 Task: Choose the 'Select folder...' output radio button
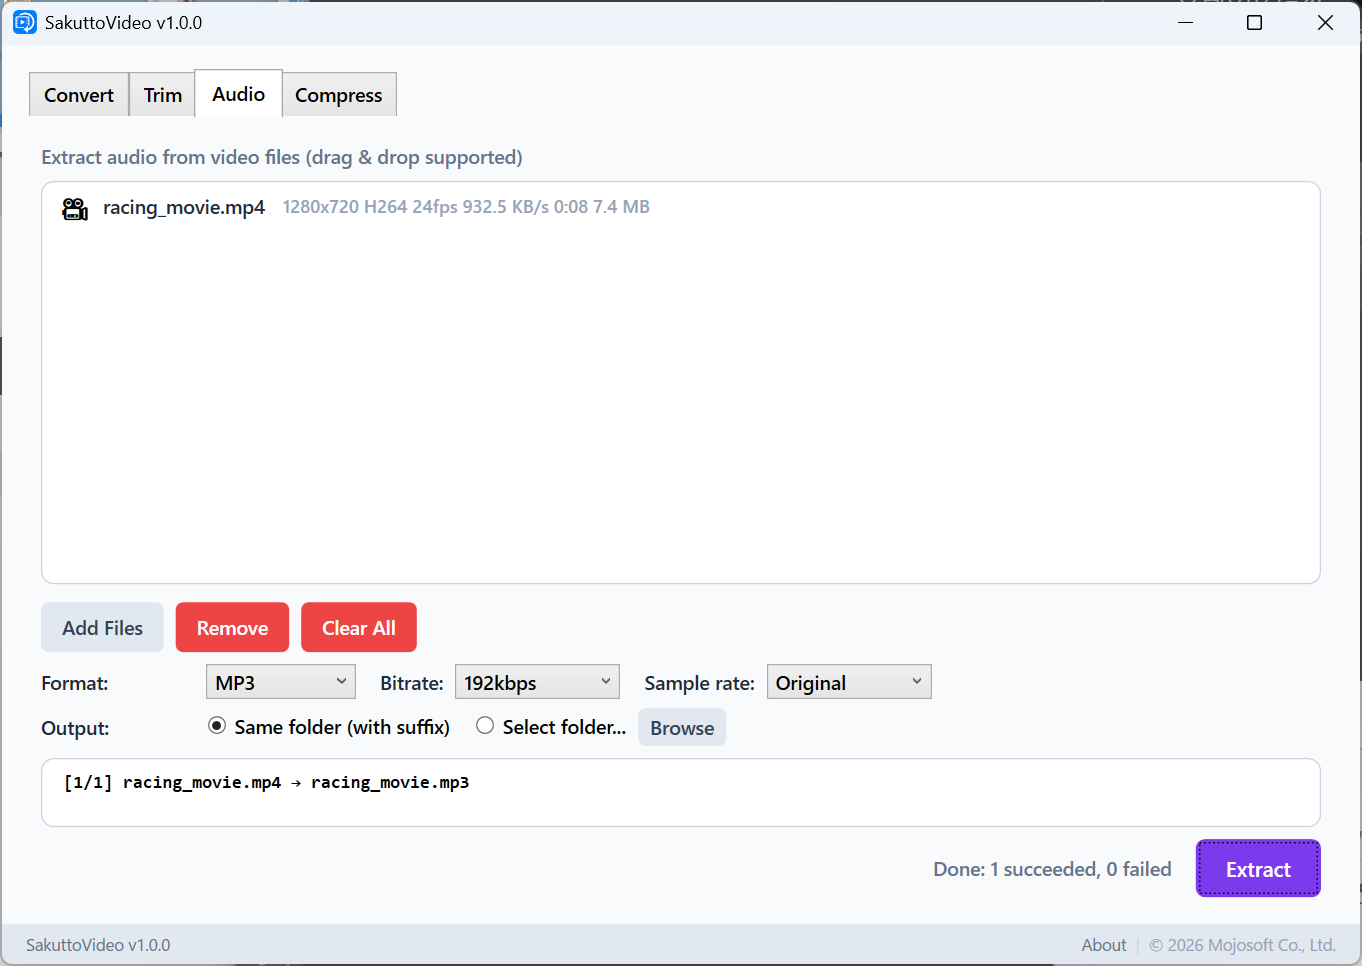pyautogui.click(x=485, y=726)
